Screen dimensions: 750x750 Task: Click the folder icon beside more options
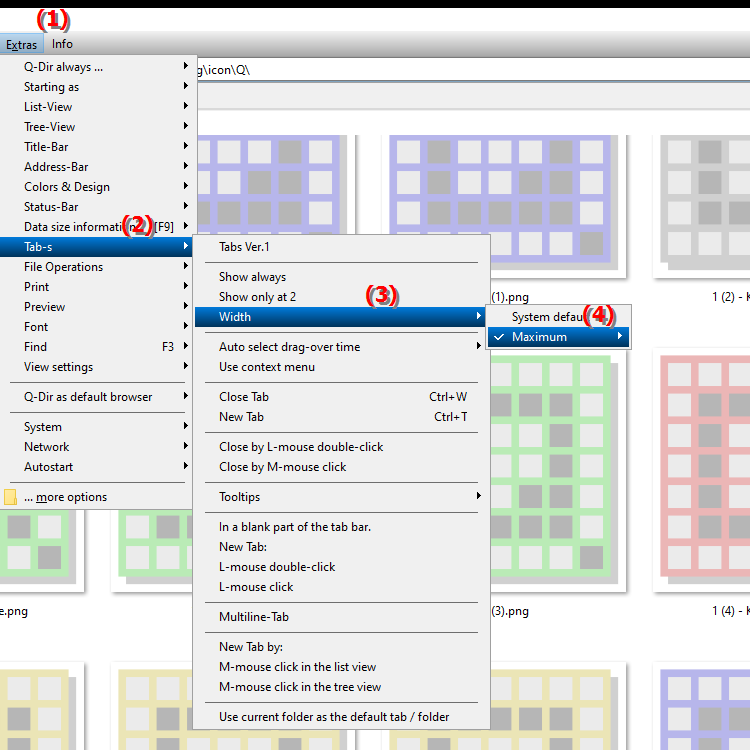click(11, 497)
